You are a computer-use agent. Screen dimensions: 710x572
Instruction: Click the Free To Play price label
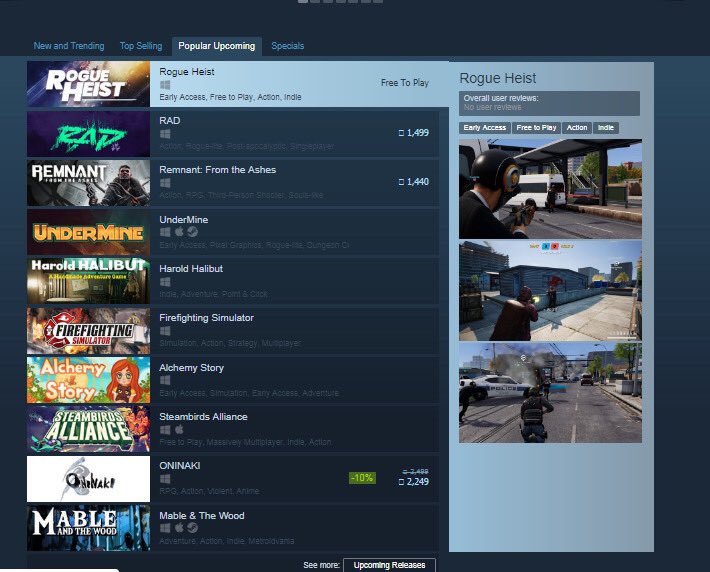[405, 83]
